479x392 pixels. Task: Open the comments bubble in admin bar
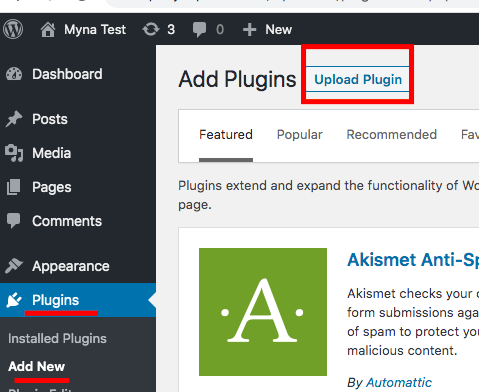click(x=199, y=30)
